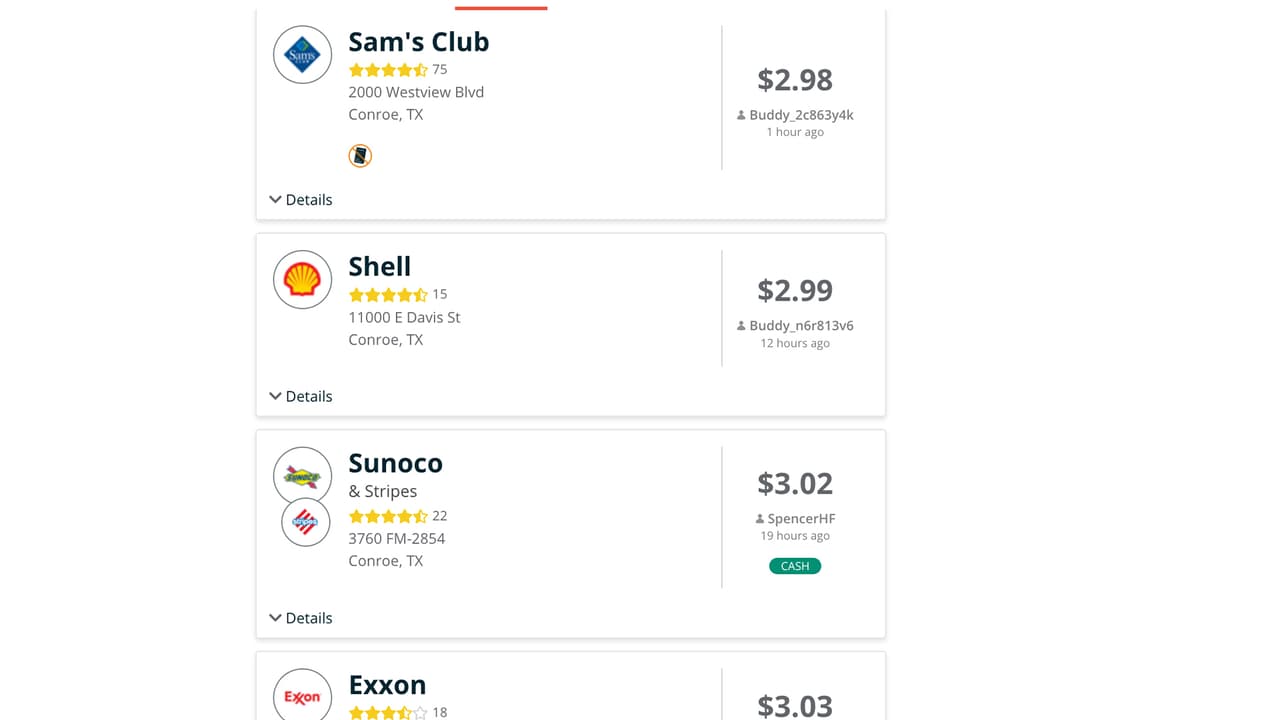This screenshot has height=720, width=1280.
Task: Click Shell's star rating stars
Action: tap(389, 293)
